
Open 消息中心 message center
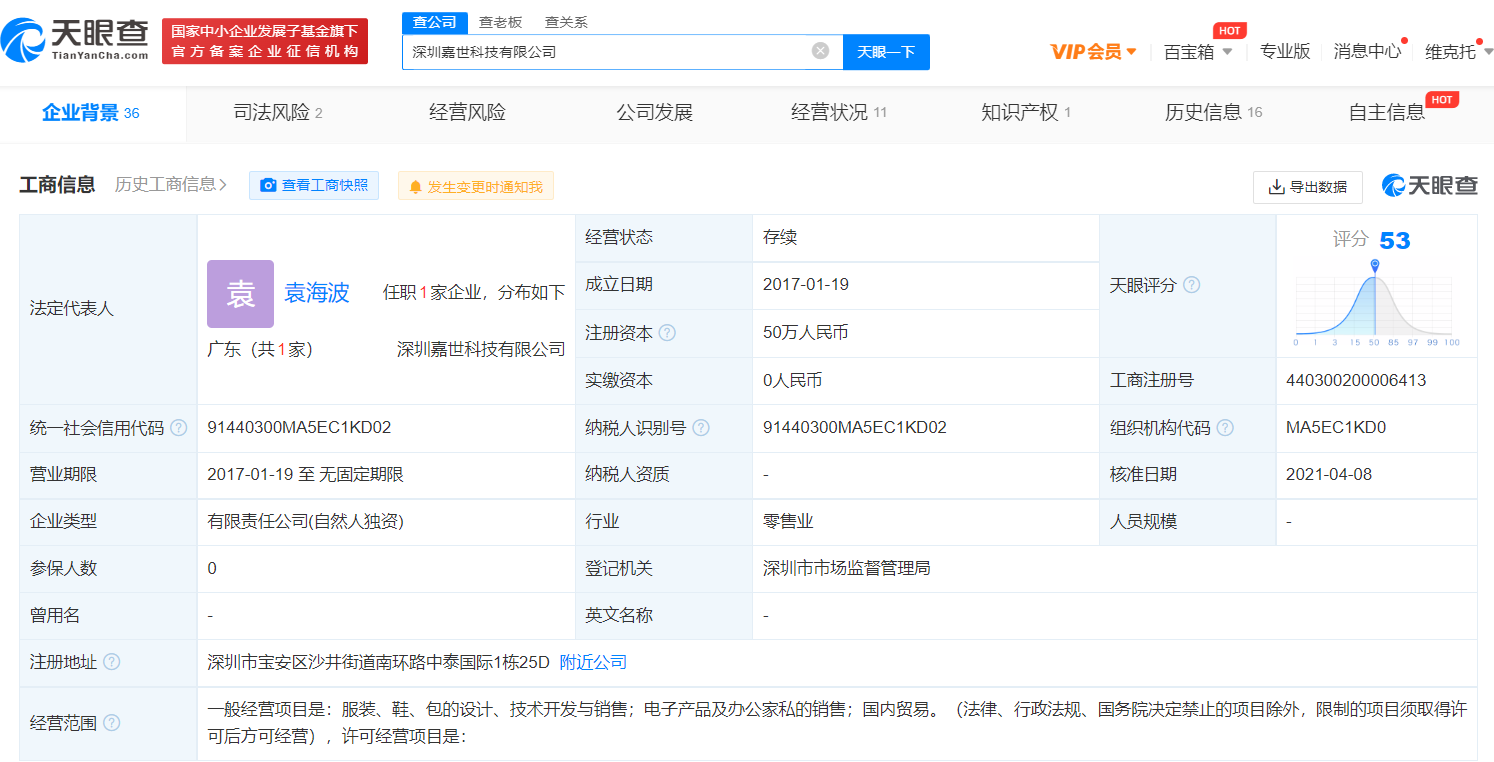(x=1368, y=52)
